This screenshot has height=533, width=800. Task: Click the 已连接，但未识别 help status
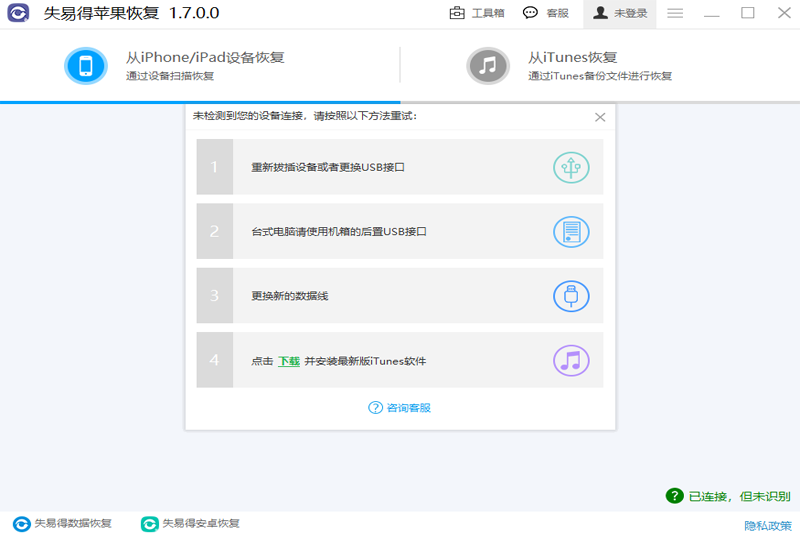728,496
